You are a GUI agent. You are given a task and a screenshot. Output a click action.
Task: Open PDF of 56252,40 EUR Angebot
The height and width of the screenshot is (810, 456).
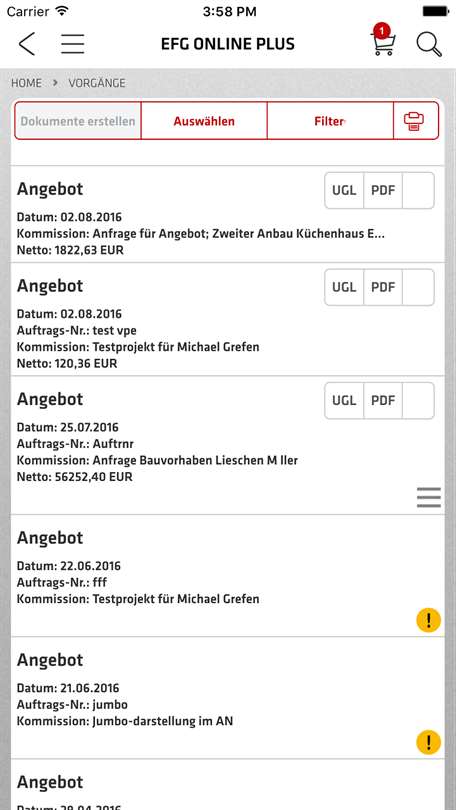(x=383, y=400)
